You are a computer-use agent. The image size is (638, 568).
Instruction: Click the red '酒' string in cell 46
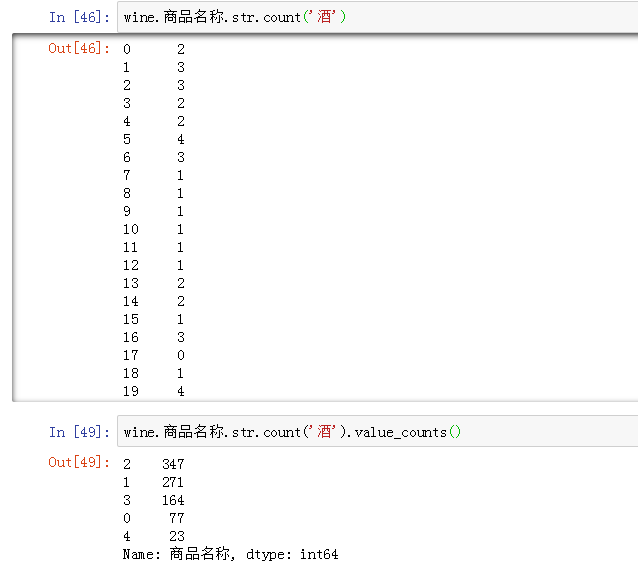point(325,17)
